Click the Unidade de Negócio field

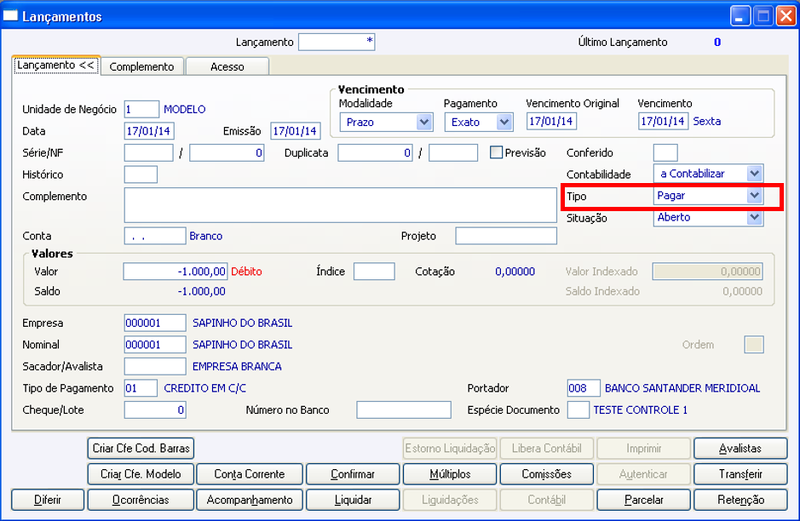(141, 109)
